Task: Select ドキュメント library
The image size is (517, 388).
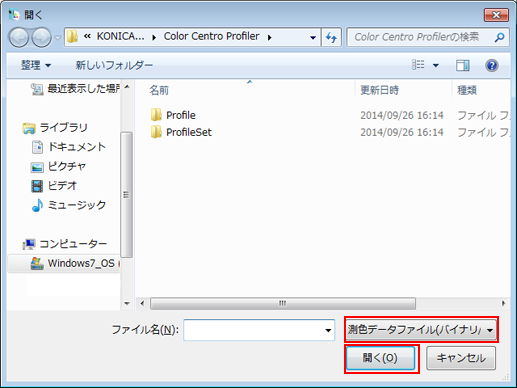Action: pos(69,147)
